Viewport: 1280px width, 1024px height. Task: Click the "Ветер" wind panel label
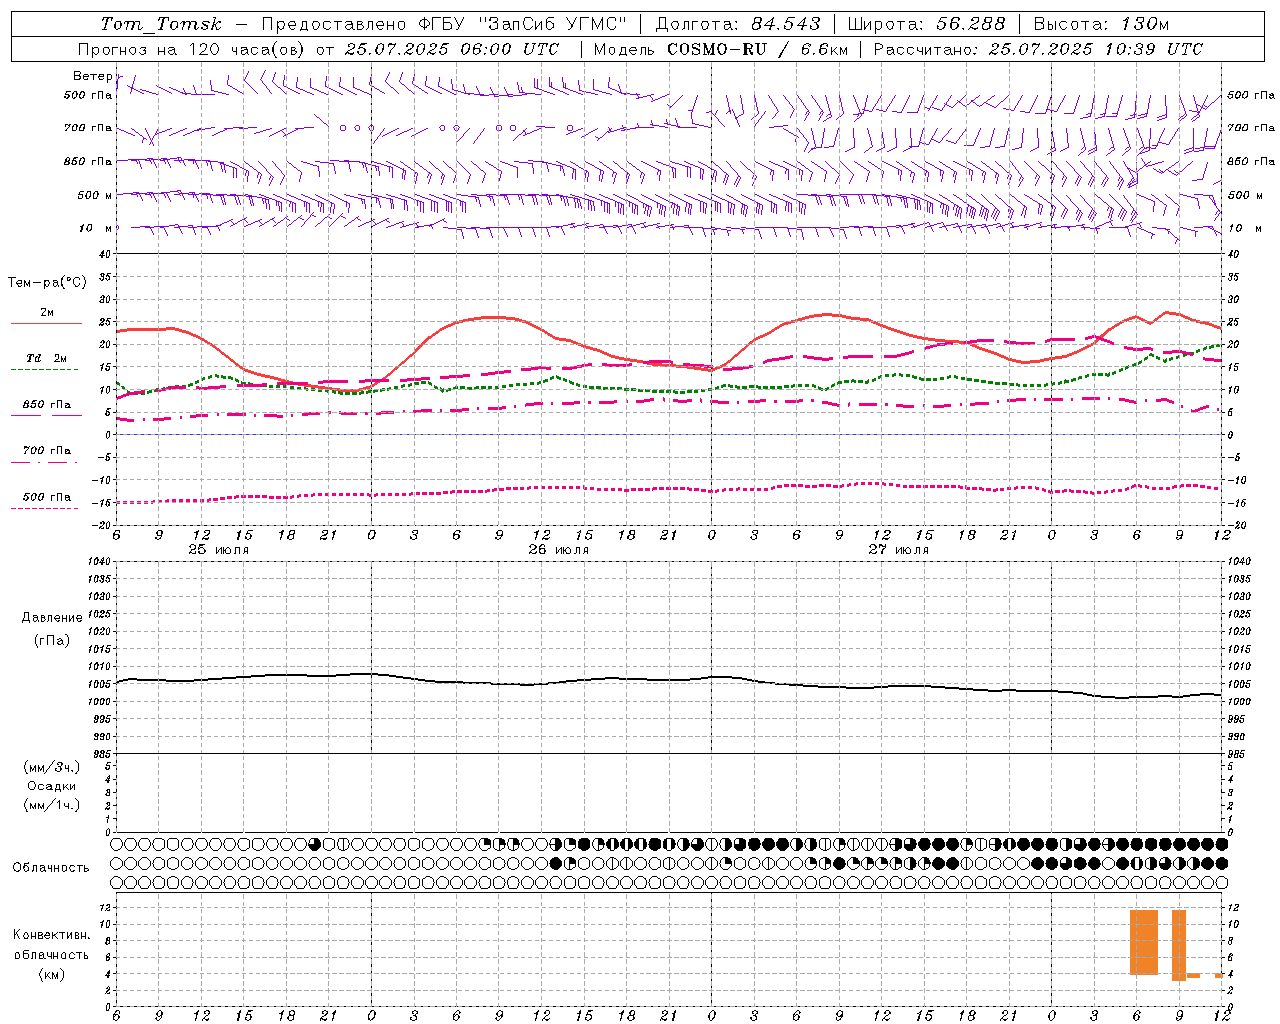click(92, 76)
